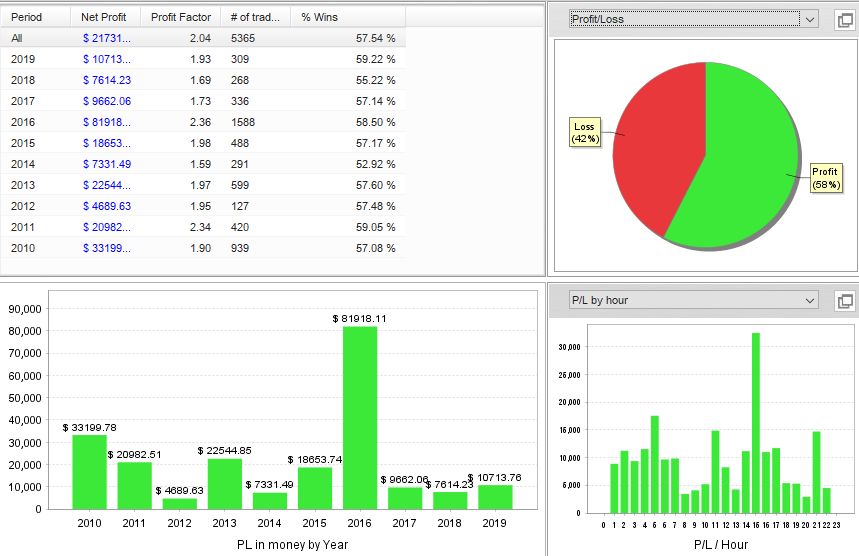Select the 2012 period row
Screen dimensions: 859x556
(x=203, y=206)
